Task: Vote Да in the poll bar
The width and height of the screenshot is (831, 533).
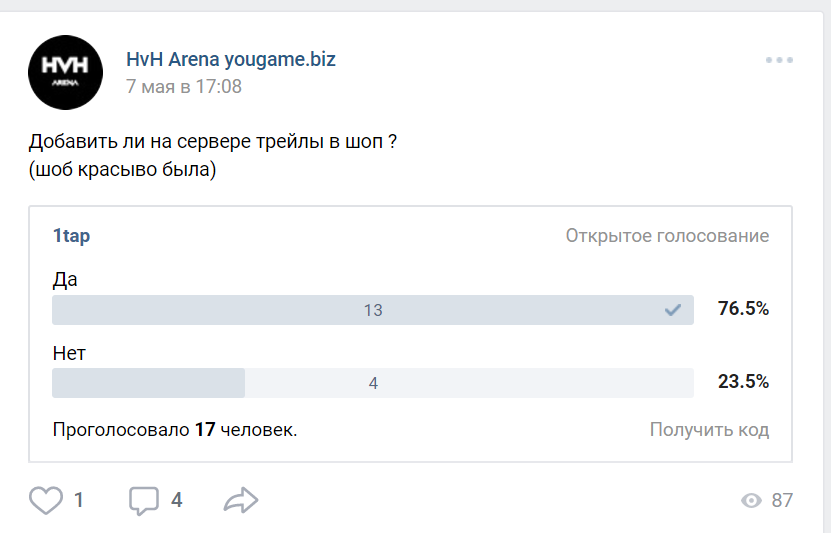Action: (372, 310)
